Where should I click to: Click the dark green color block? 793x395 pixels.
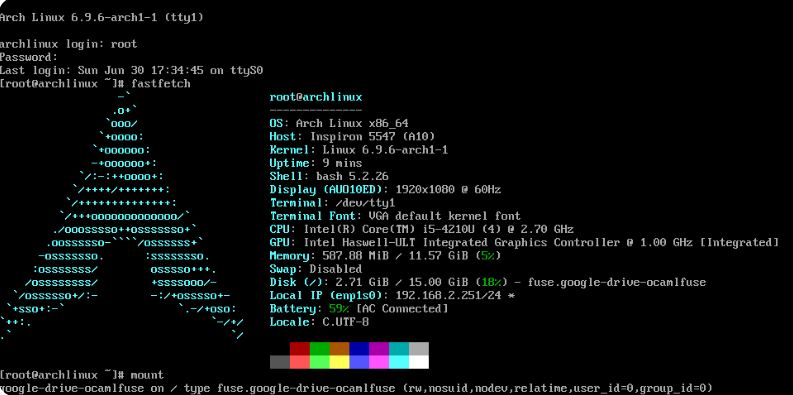point(319,348)
